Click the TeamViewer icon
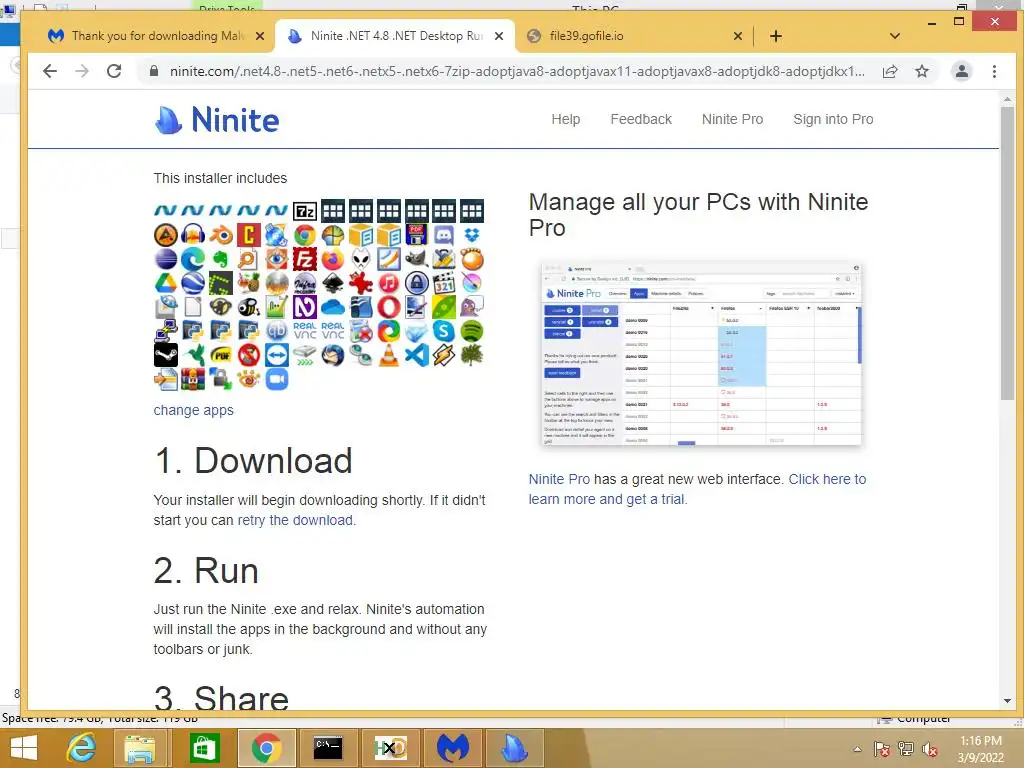The height and width of the screenshot is (768, 1024). (x=277, y=355)
